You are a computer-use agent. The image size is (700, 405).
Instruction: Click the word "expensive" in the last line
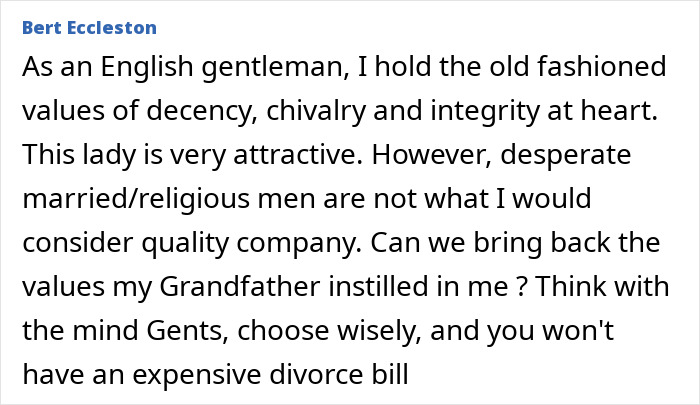[196, 374]
